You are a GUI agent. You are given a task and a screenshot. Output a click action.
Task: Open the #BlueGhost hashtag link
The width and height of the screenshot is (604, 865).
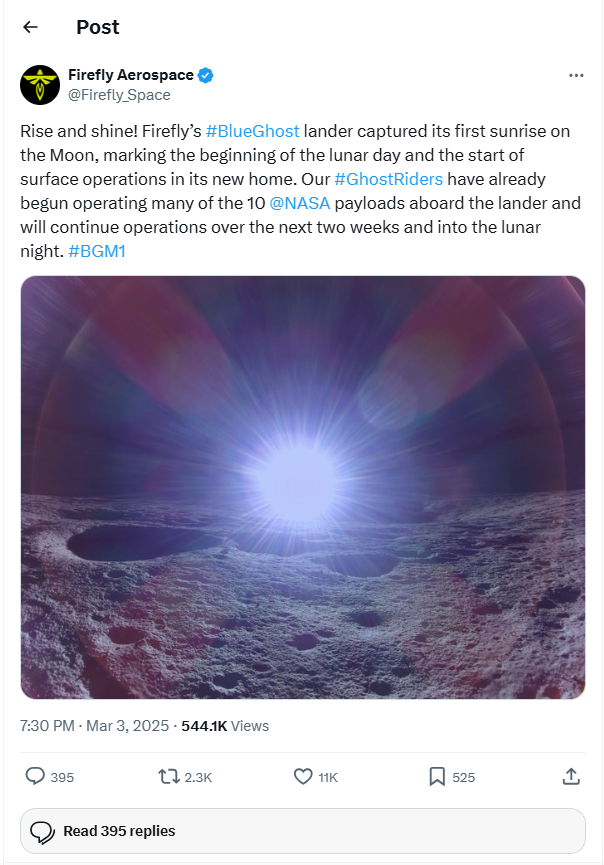(253, 131)
